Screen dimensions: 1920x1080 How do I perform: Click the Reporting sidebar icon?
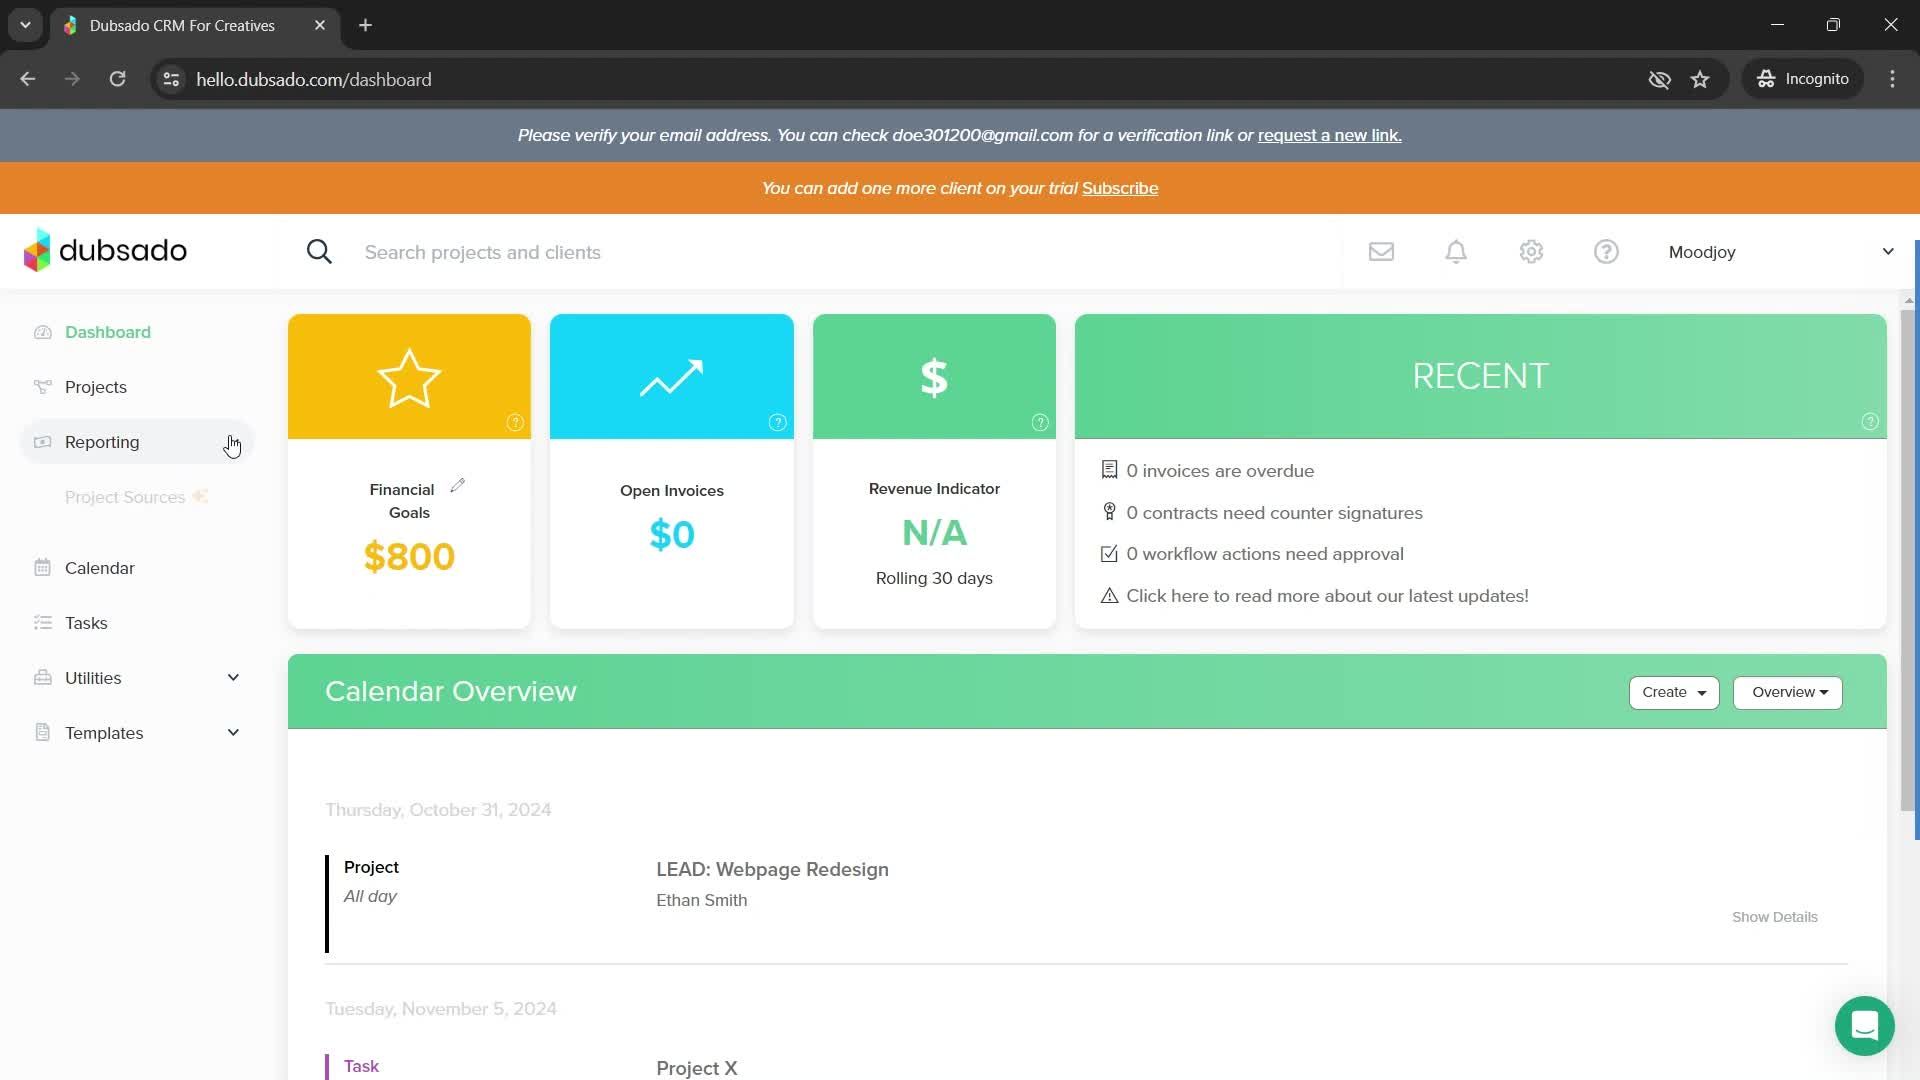click(x=42, y=442)
